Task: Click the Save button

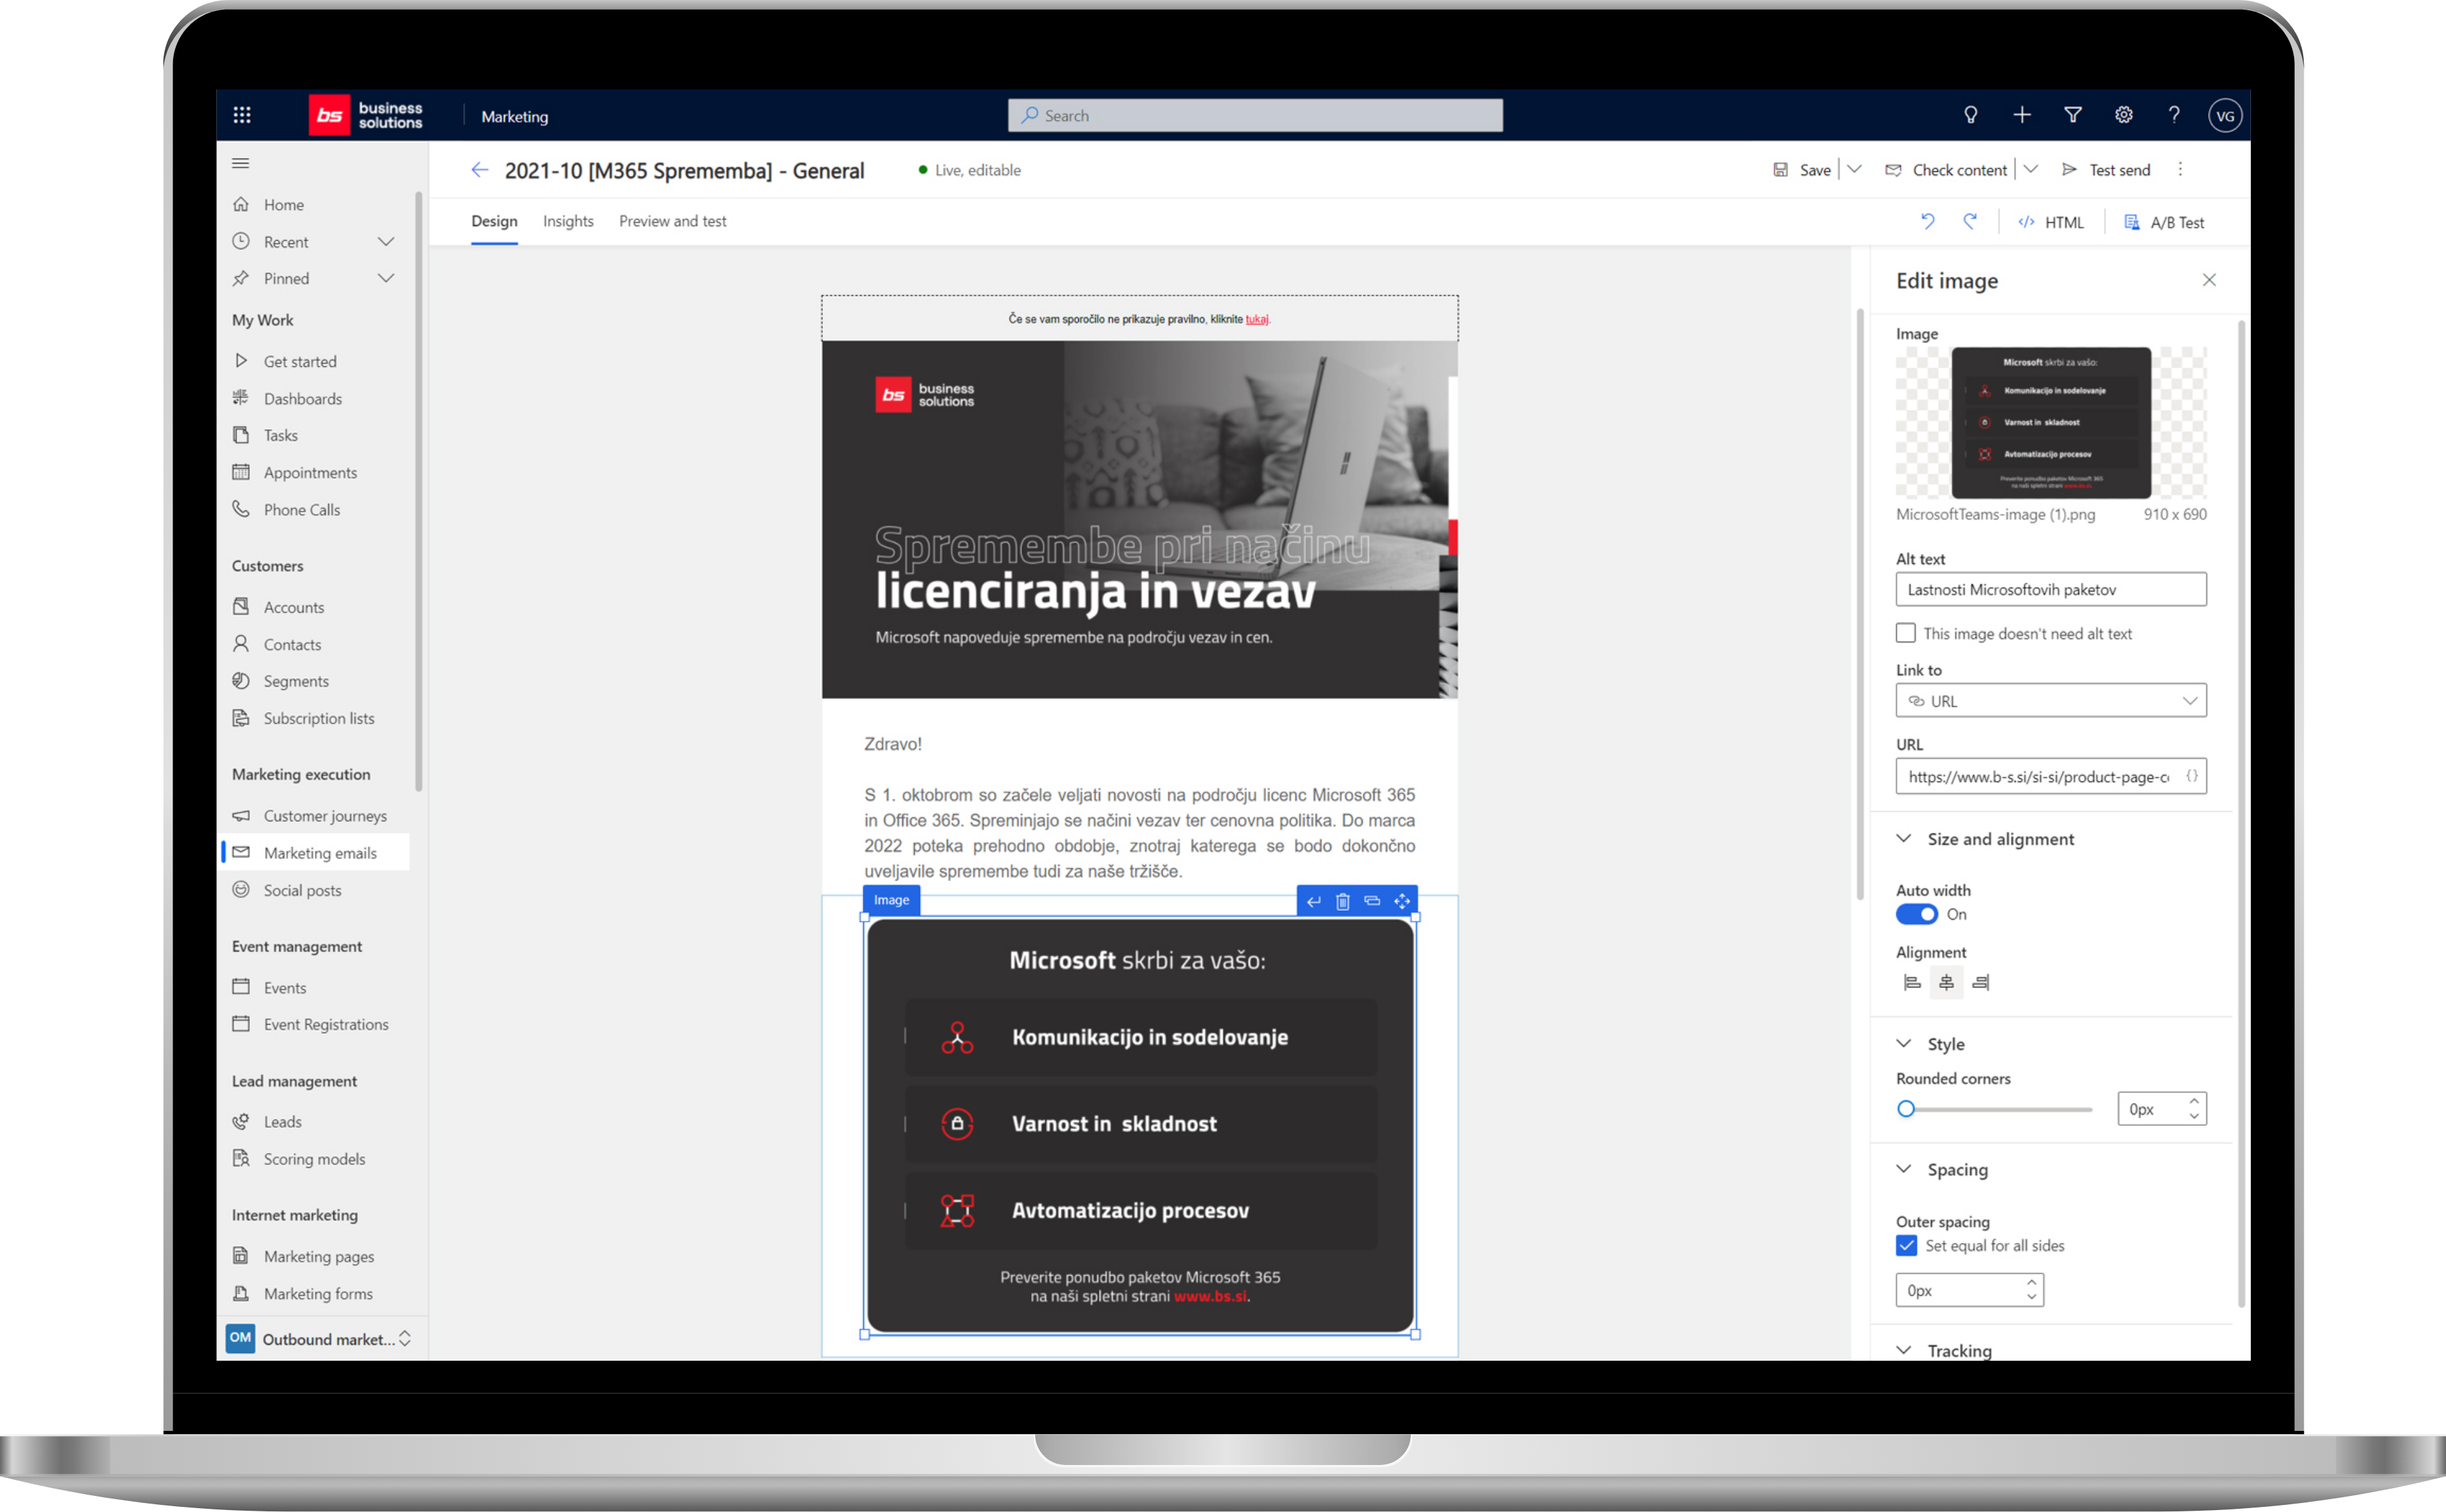Action: click(x=1802, y=169)
